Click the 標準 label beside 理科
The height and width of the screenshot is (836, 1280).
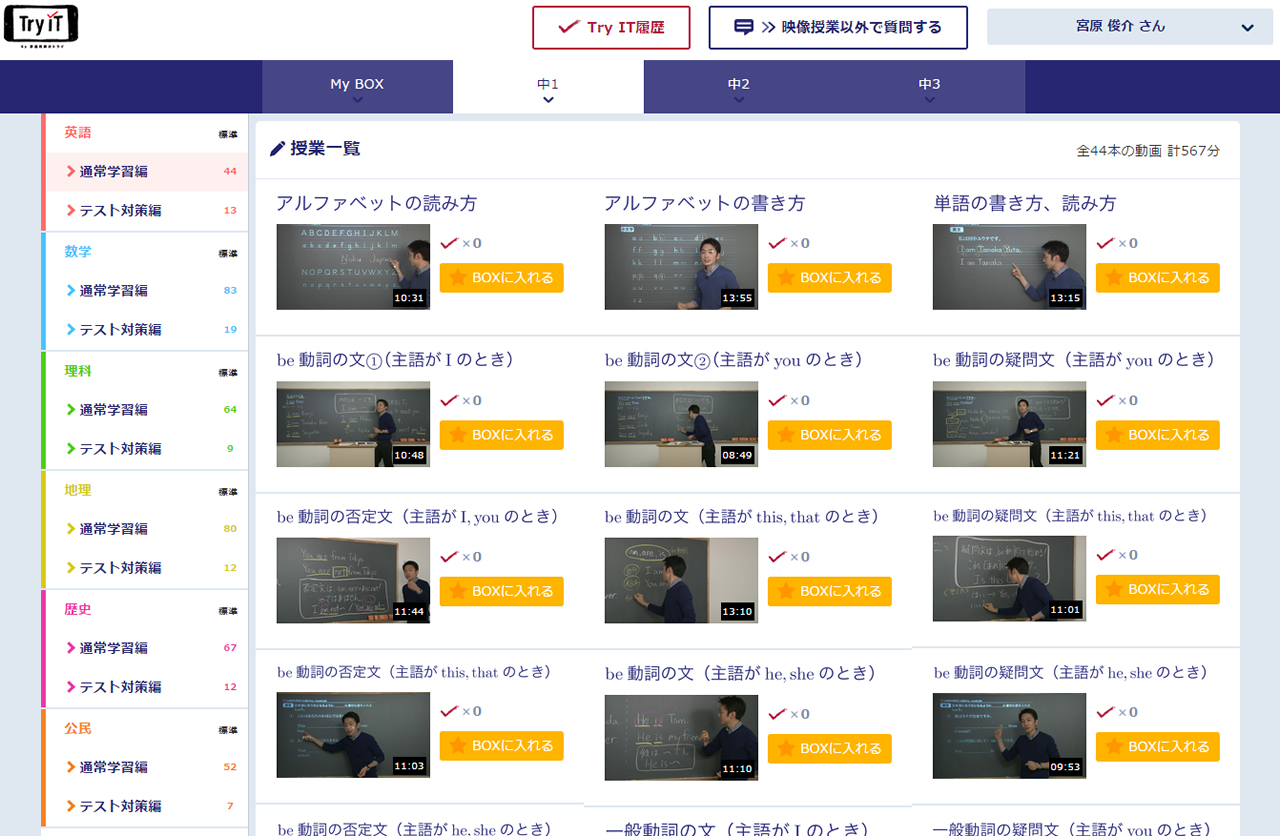point(228,372)
